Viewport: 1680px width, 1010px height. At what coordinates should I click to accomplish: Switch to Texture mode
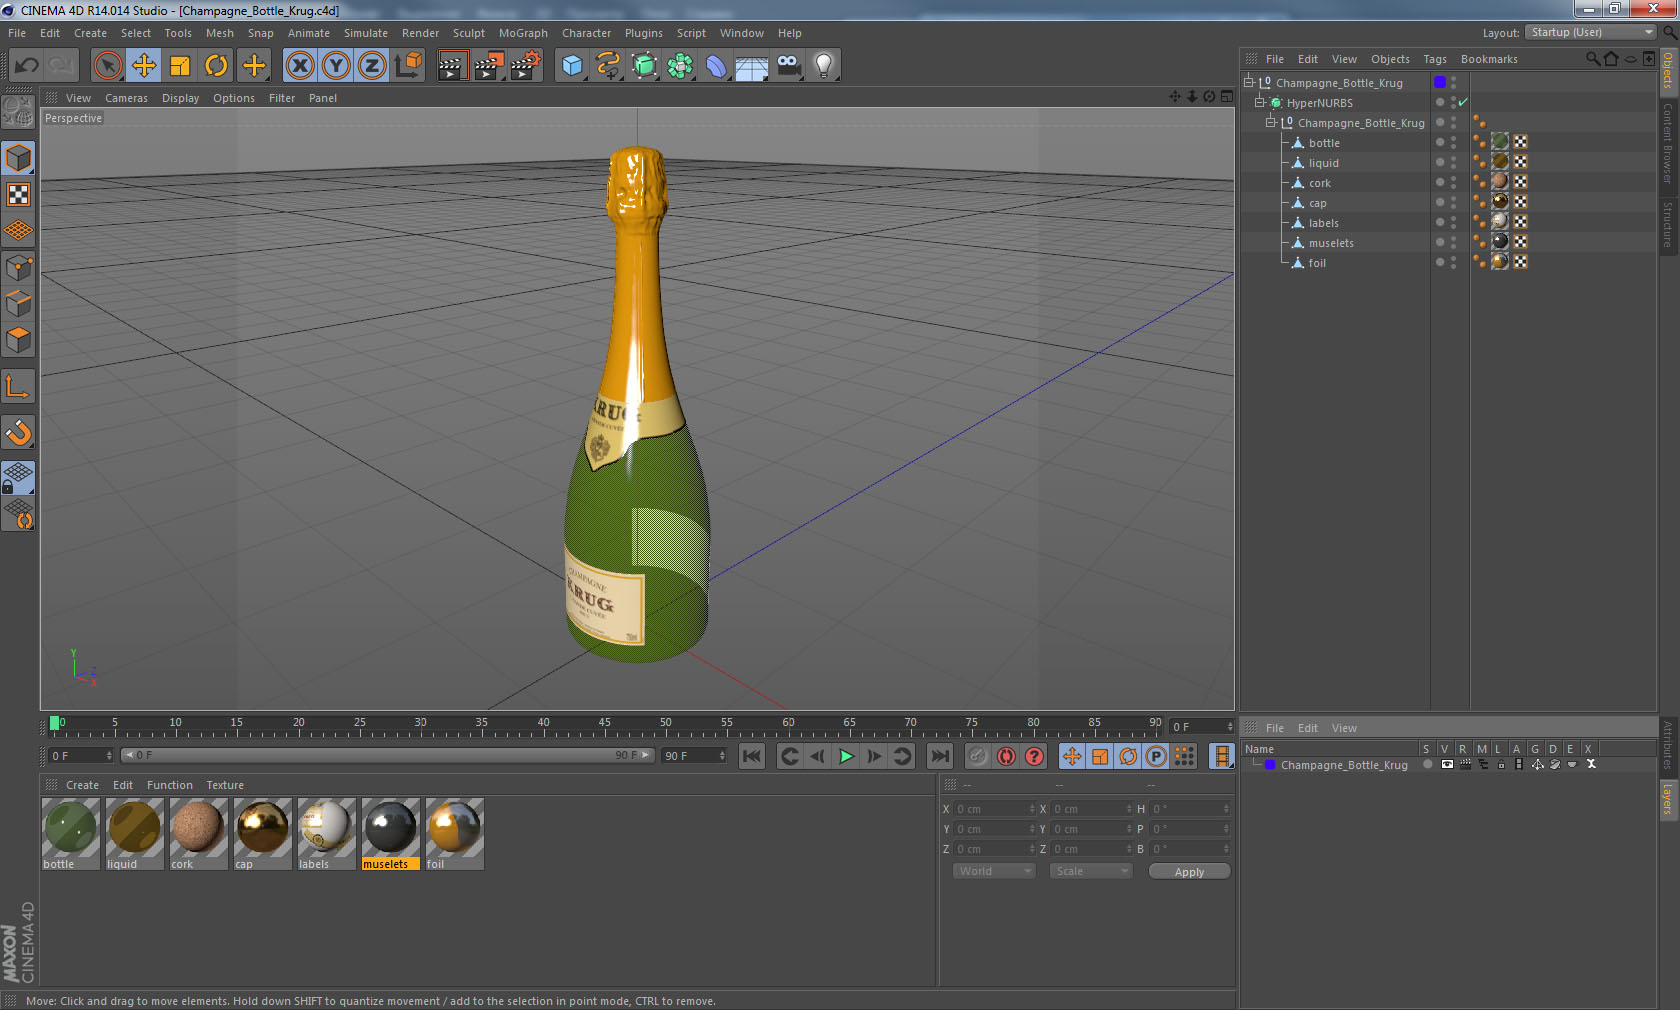[18, 194]
